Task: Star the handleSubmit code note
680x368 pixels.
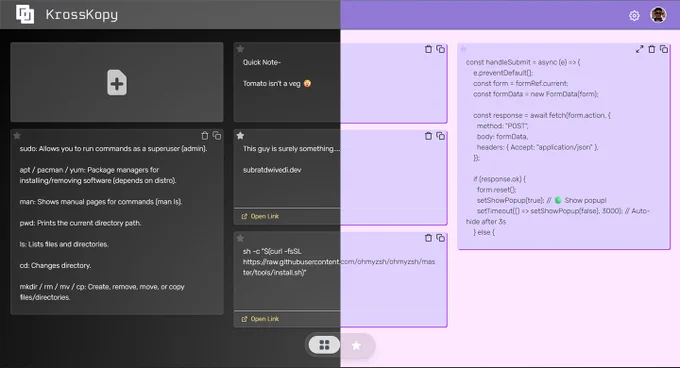Action: coord(464,49)
